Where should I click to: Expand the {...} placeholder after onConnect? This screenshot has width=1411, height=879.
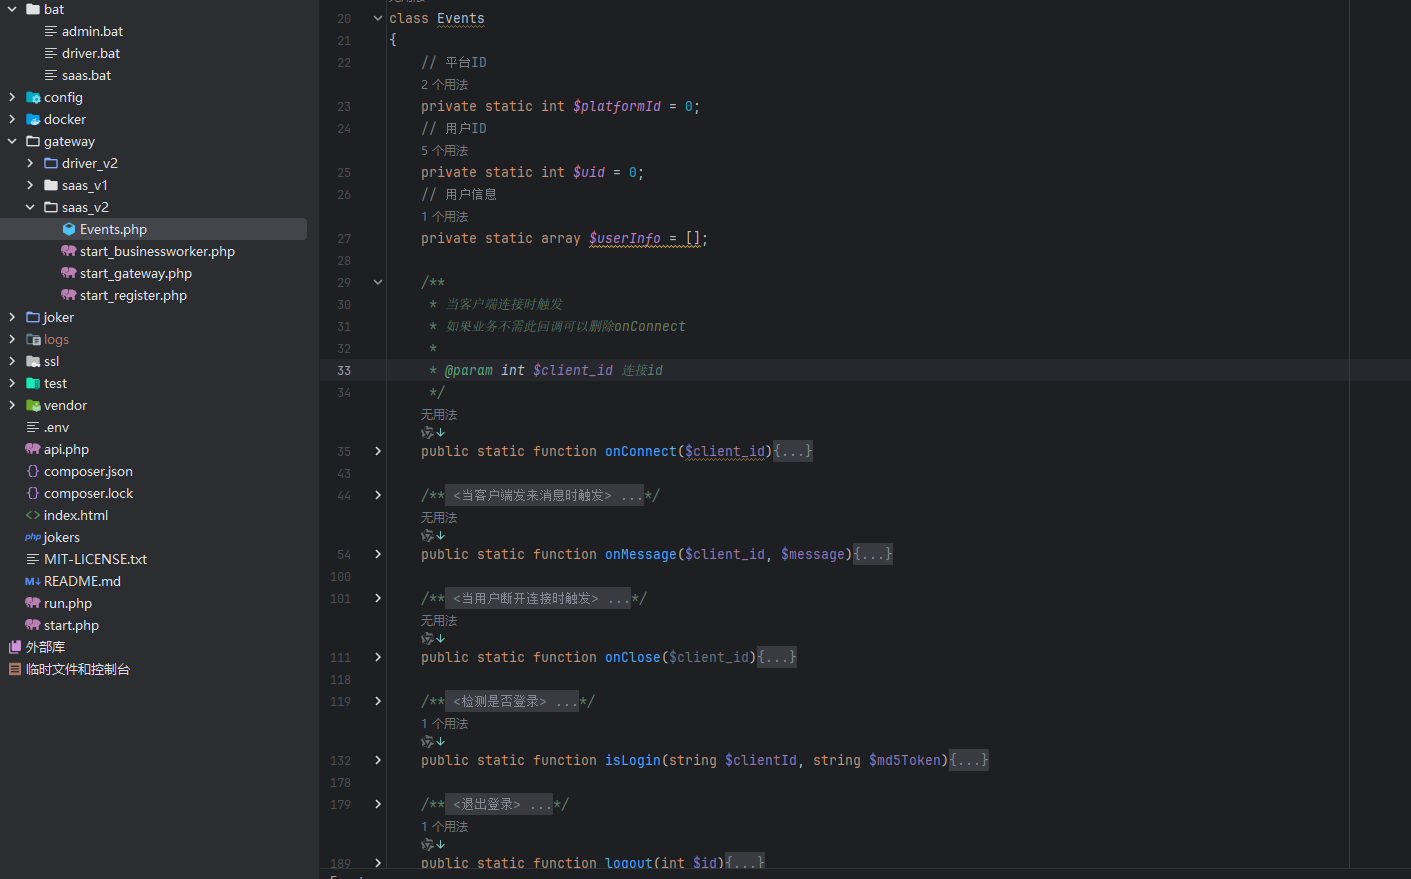[x=793, y=451]
